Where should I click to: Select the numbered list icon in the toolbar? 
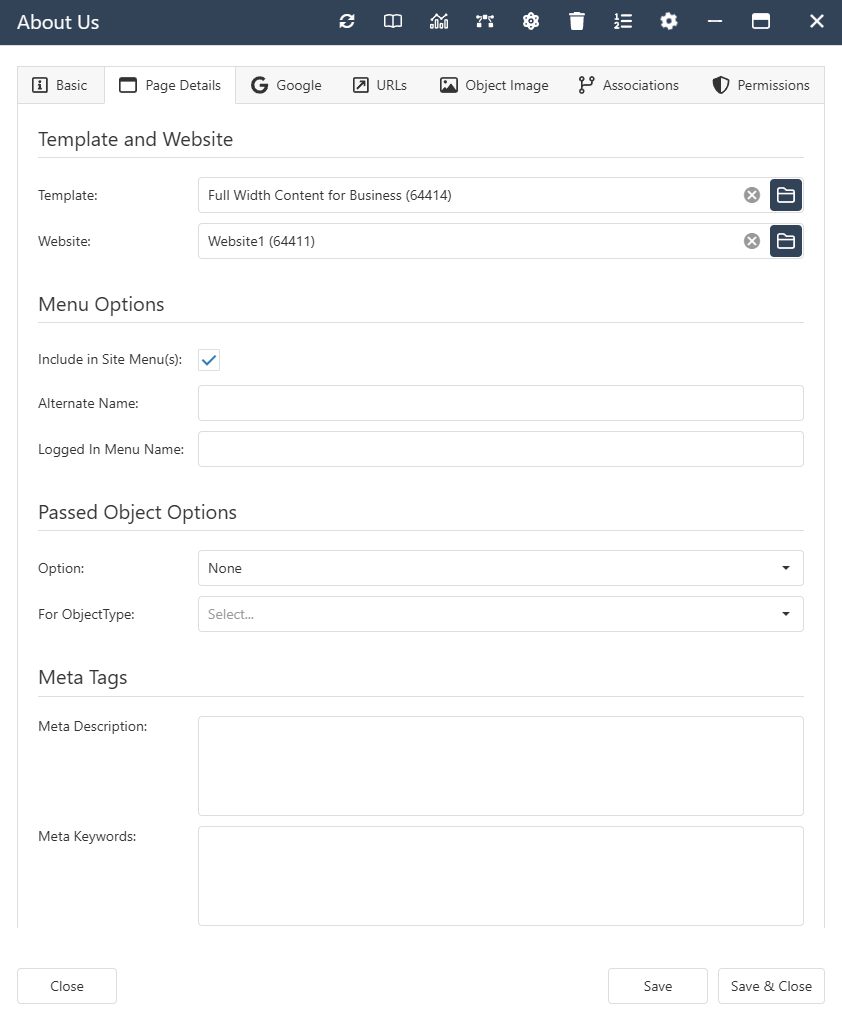[622, 21]
